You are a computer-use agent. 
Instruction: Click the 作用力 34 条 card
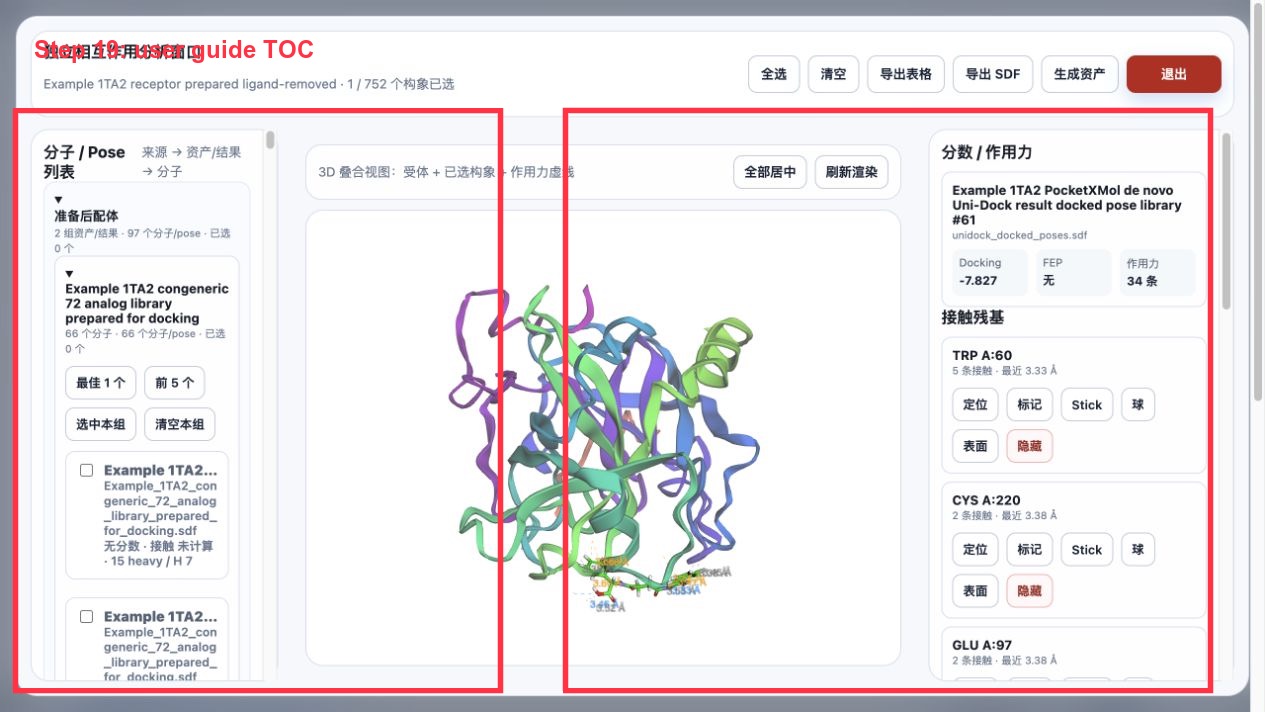[x=1157, y=272]
